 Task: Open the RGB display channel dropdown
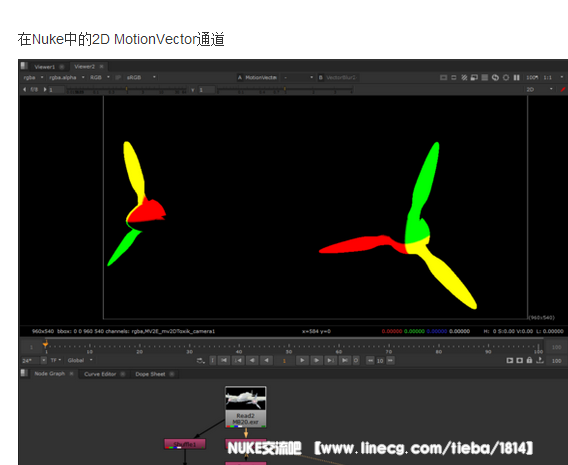tap(100, 78)
